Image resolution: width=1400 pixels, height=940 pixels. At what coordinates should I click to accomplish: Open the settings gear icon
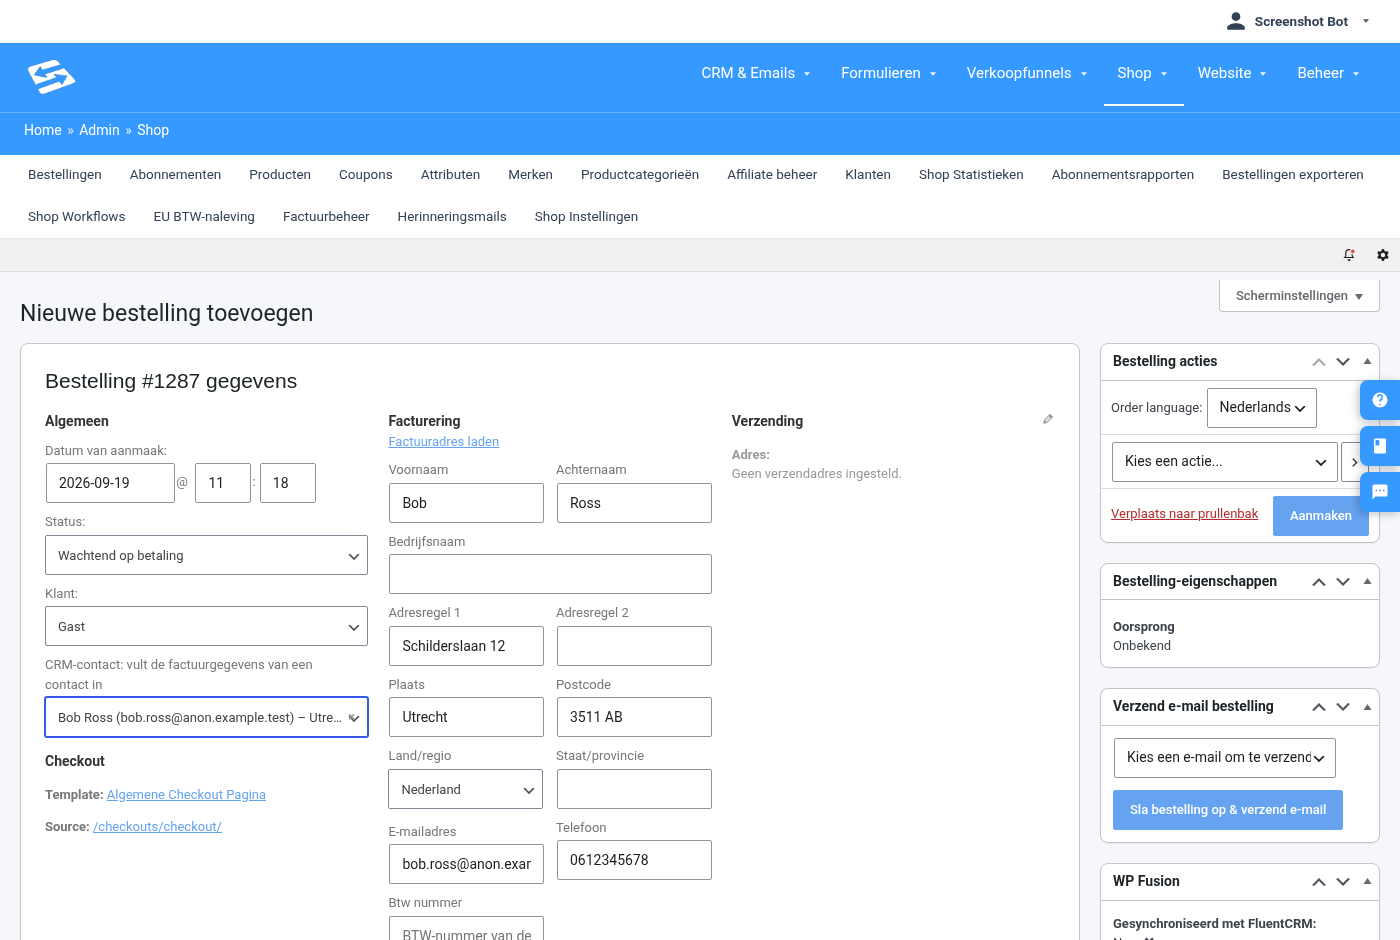pyautogui.click(x=1383, y=255)
